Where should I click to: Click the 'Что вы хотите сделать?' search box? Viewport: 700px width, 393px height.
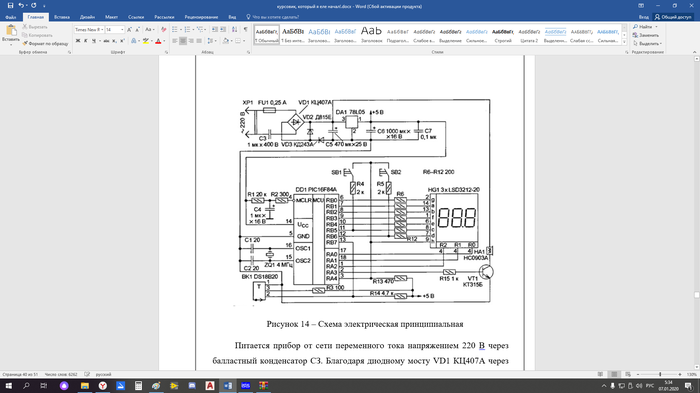(x=273, y=17)
